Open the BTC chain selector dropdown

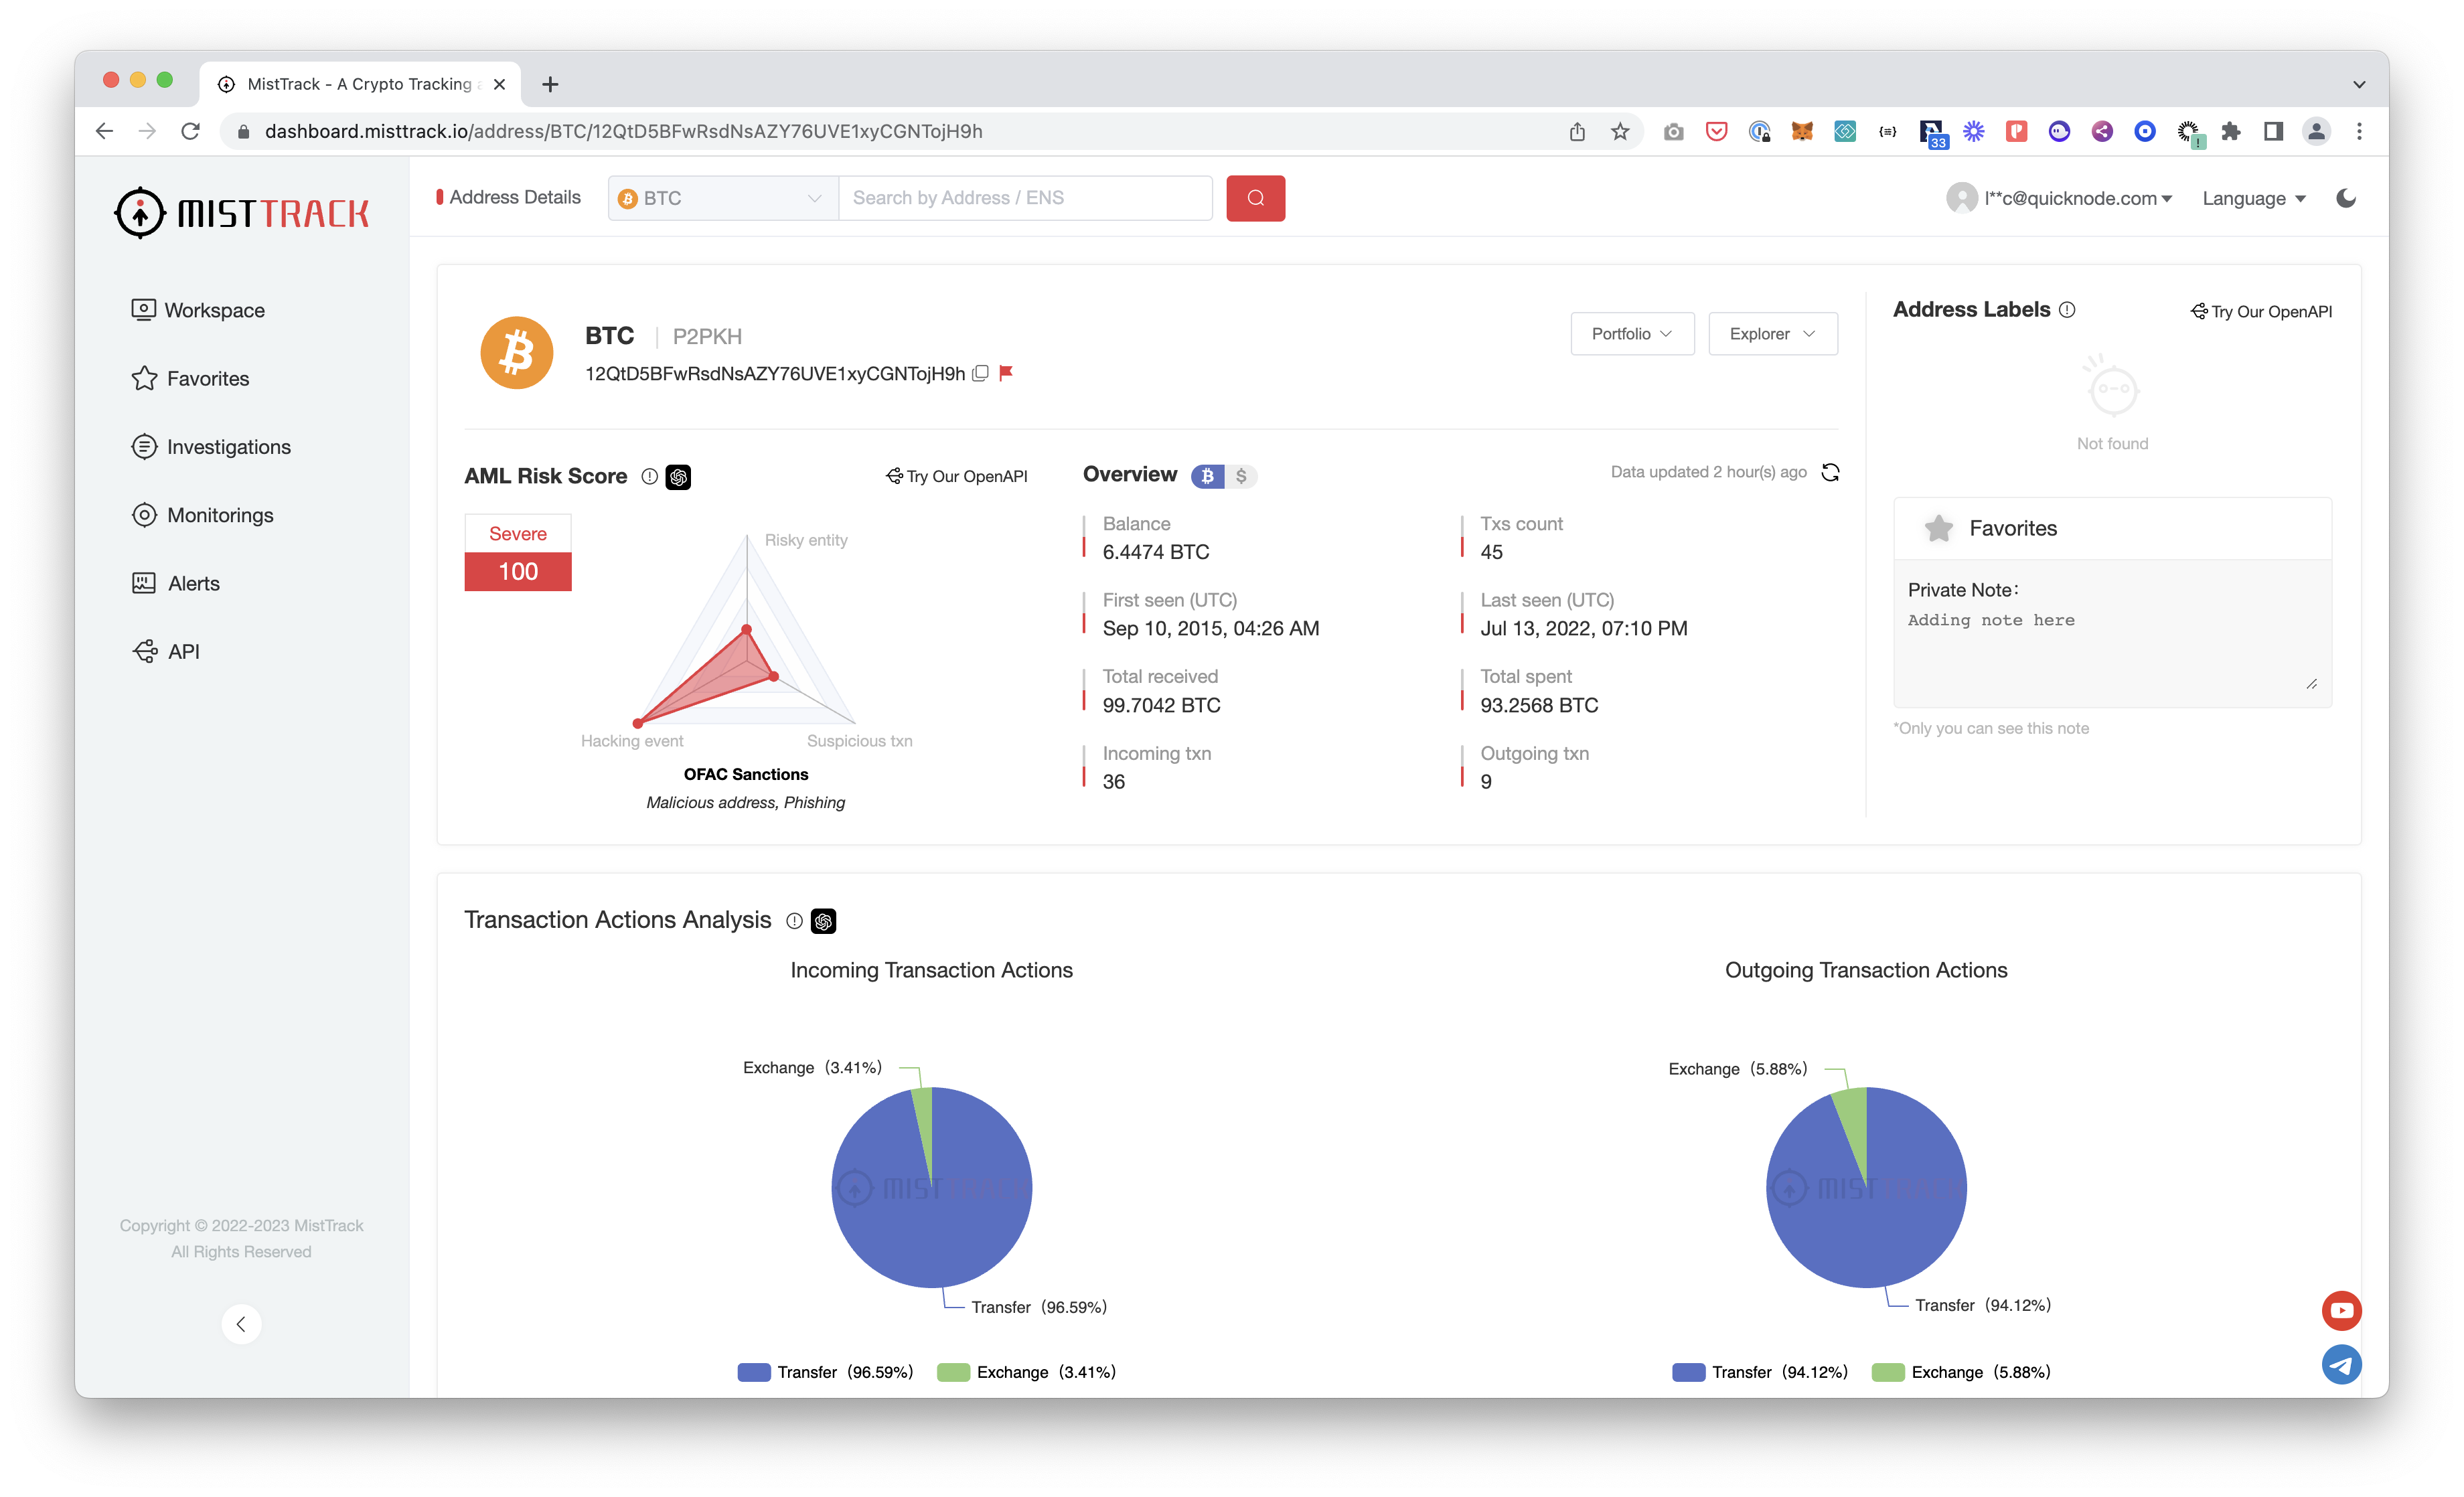pos(722,198)
